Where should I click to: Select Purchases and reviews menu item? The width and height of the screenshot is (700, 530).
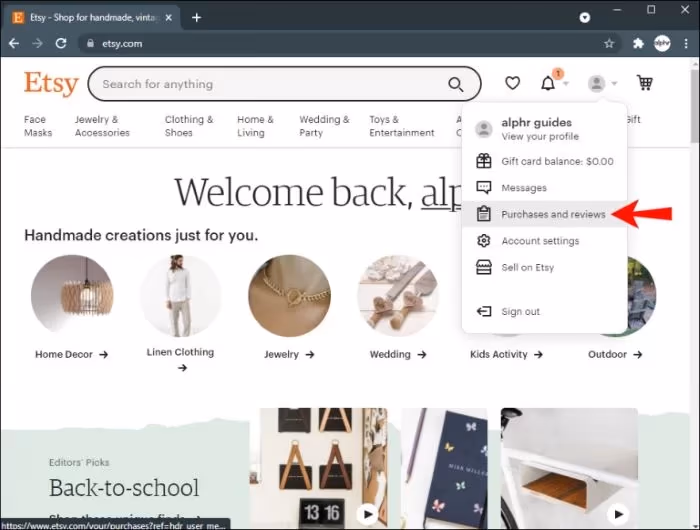pos(552,214)
